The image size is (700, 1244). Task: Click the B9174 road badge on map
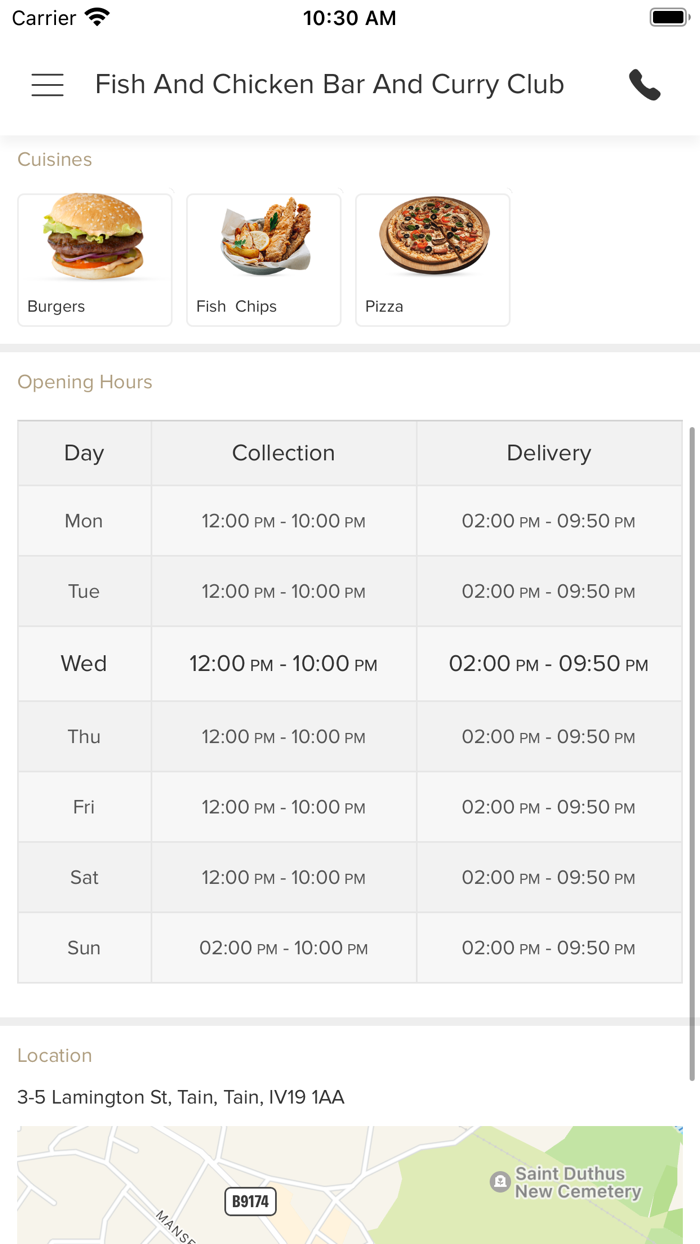250,1201
